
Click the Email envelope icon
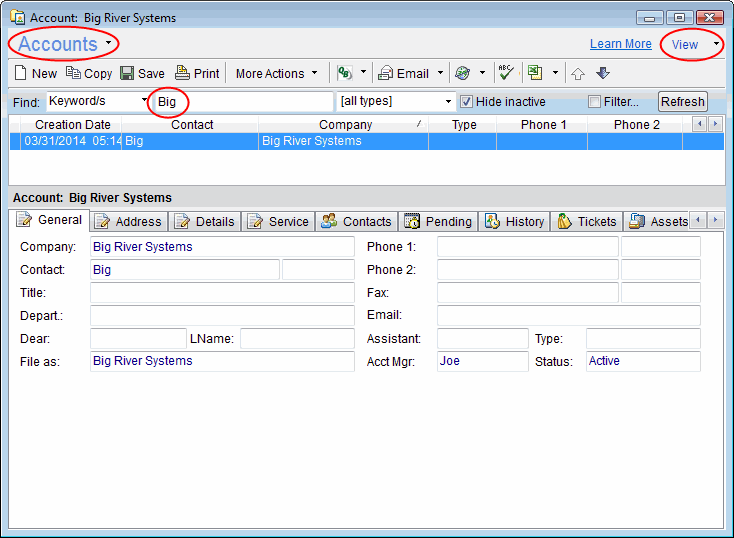[385, 73]
